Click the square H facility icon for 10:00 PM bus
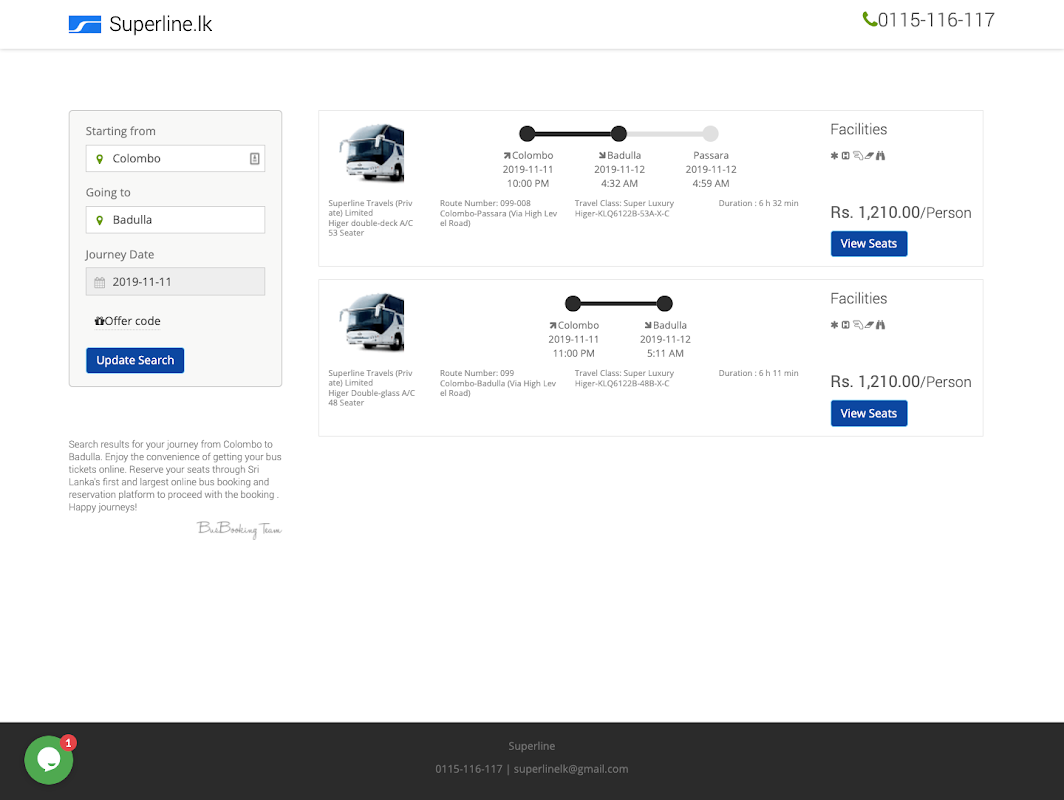This screenshot has height=800, width=1064. (x=846, y=156)
